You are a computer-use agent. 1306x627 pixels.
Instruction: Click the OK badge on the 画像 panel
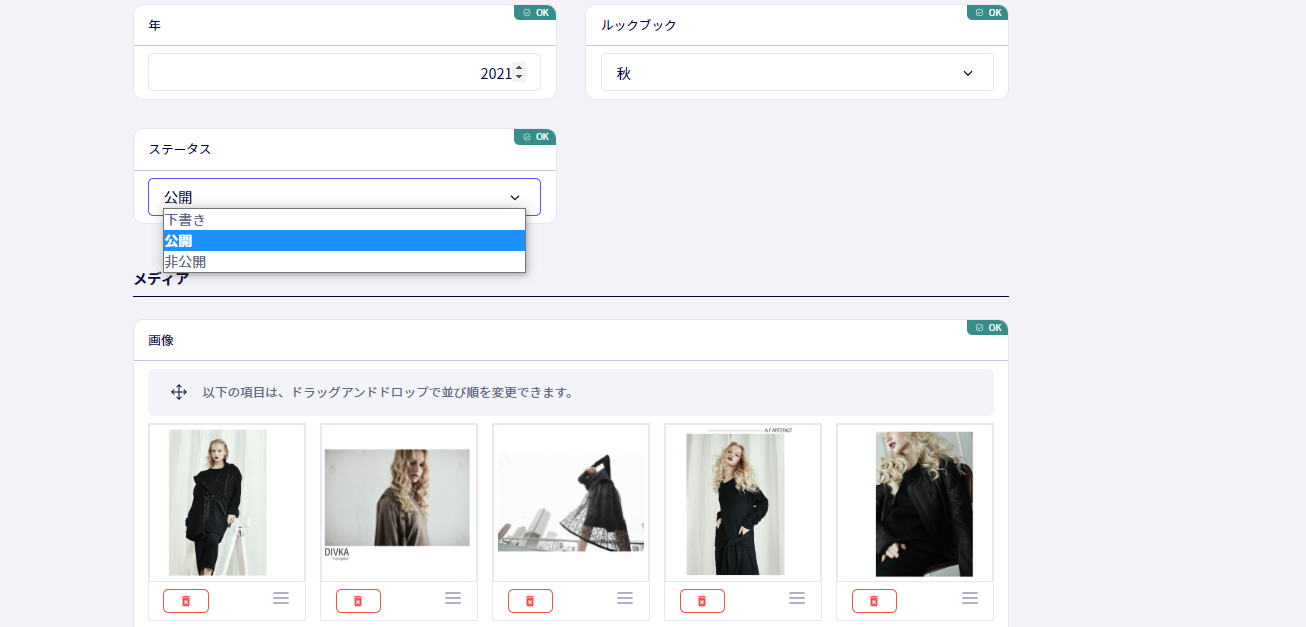pos(987,328)
